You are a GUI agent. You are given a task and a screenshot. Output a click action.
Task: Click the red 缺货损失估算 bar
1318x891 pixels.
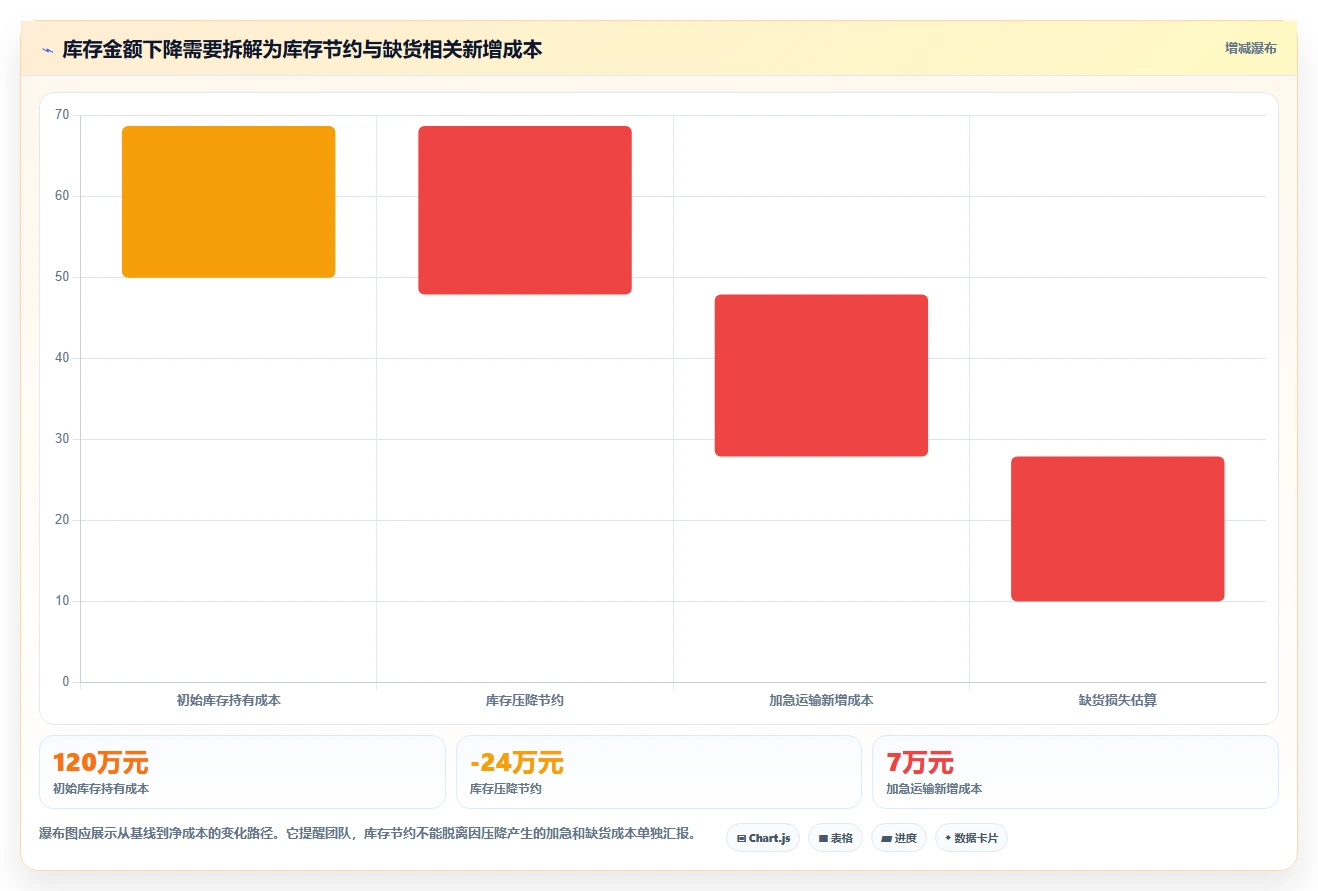click(1118, 529)
